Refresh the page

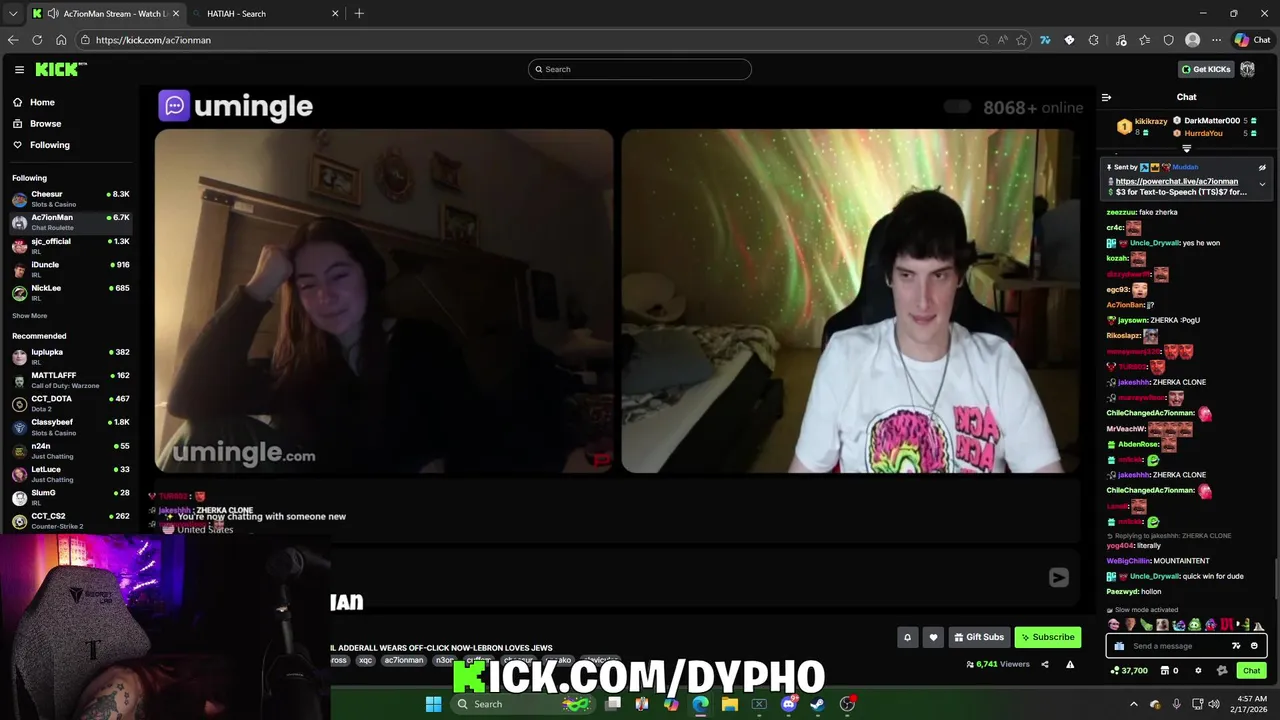[37, 40]
